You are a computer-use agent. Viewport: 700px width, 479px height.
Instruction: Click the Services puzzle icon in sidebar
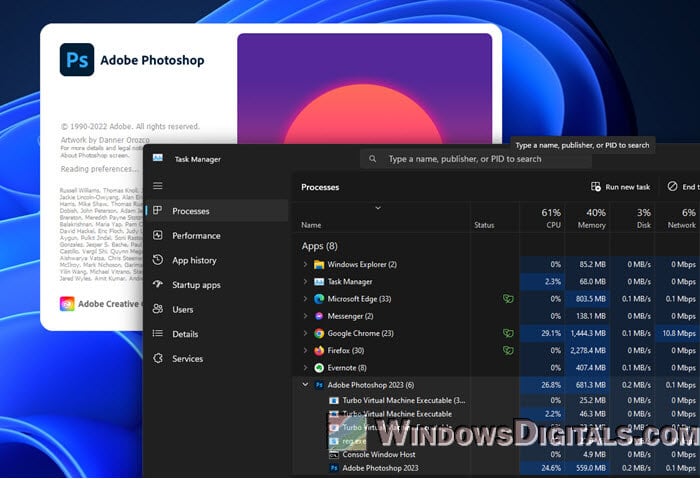[158, 358]
